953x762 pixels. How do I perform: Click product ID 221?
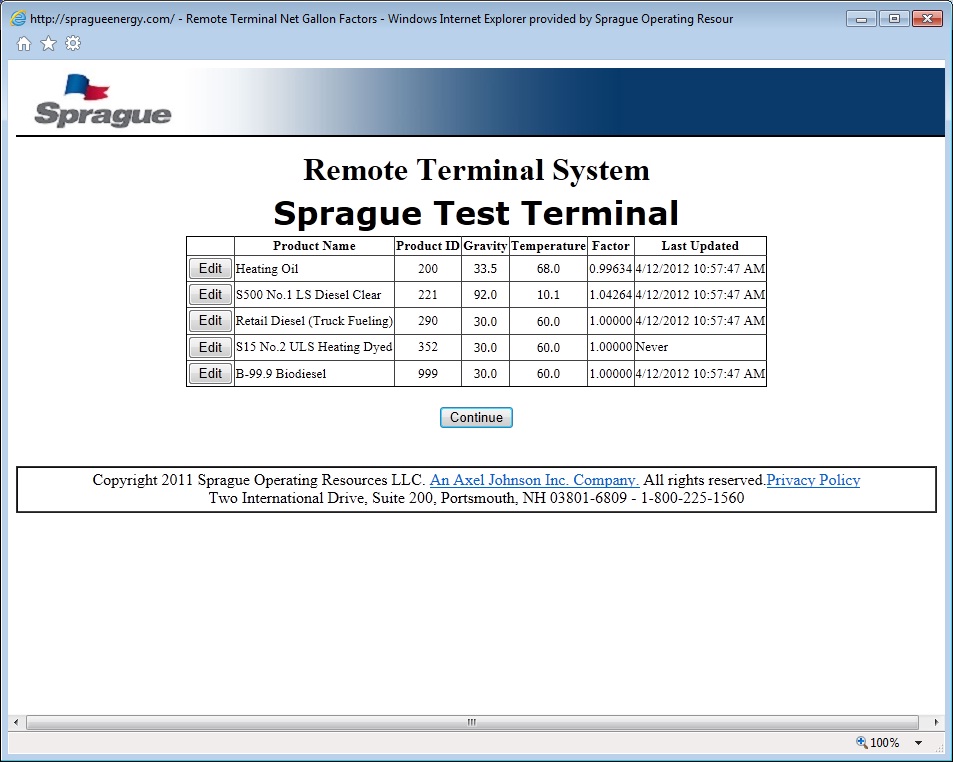[428, 295]
